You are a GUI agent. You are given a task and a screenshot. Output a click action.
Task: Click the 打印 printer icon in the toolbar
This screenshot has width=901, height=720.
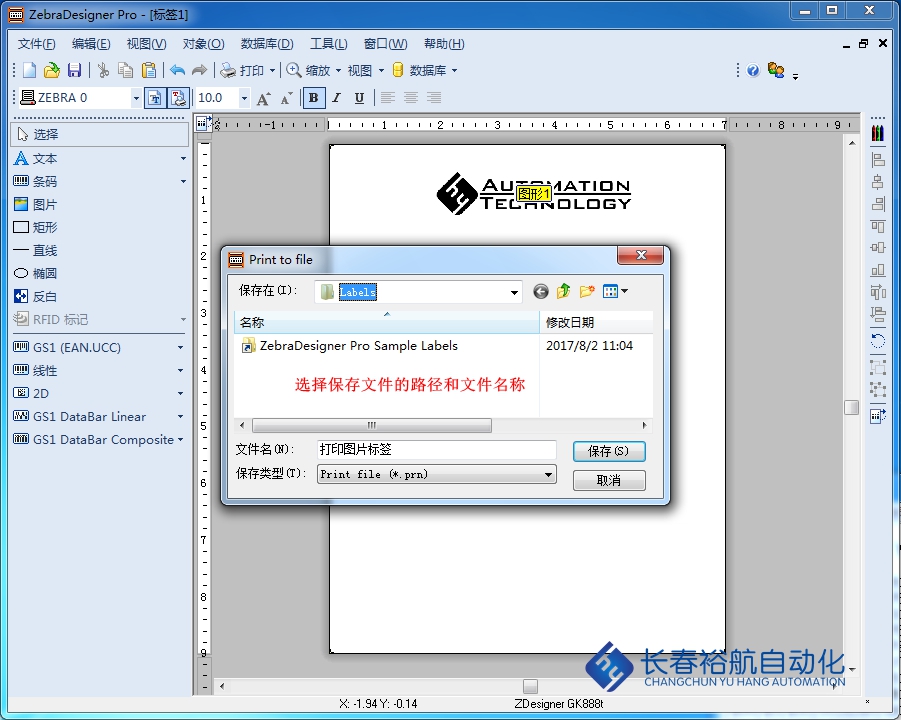point(228,70)
